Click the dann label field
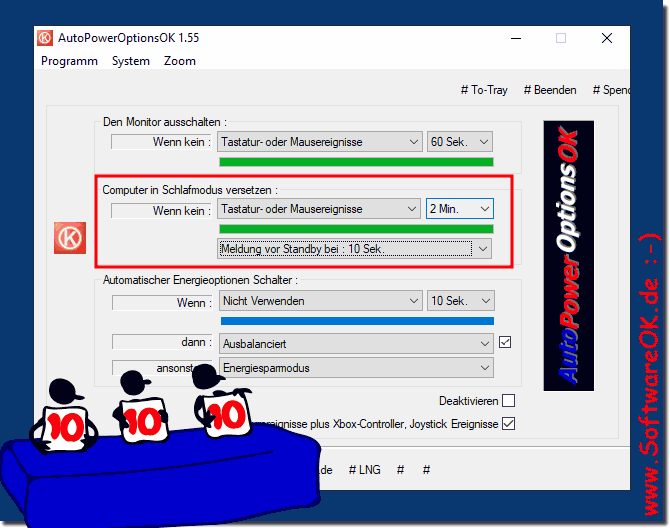 coord(162,342)
